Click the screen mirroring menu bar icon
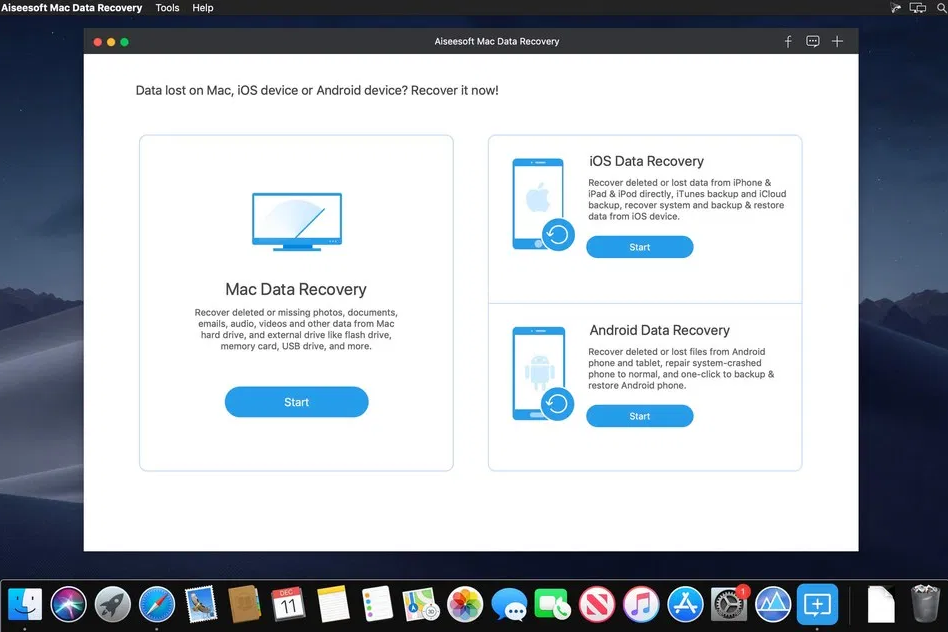The height and width of the screenshot is (632, 948). coord(917,8)
